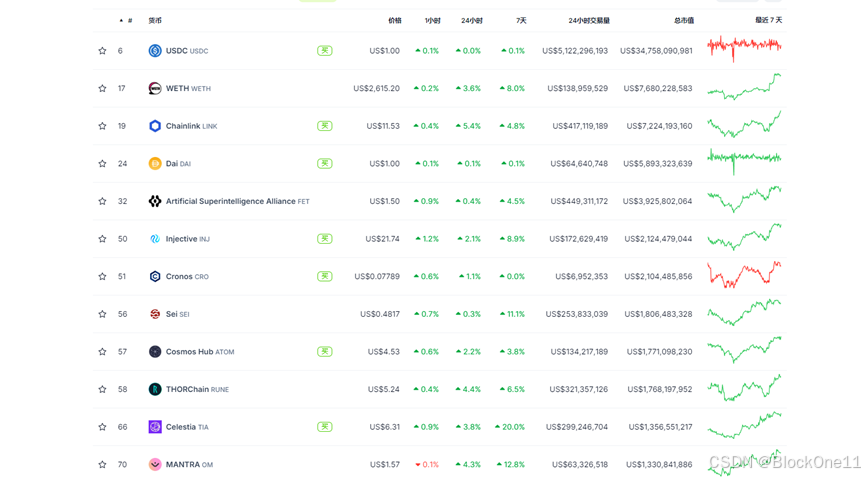Click the green buy badge for Cronos
This screenshot has height=477, width=865.
click(x=325, y=276)
